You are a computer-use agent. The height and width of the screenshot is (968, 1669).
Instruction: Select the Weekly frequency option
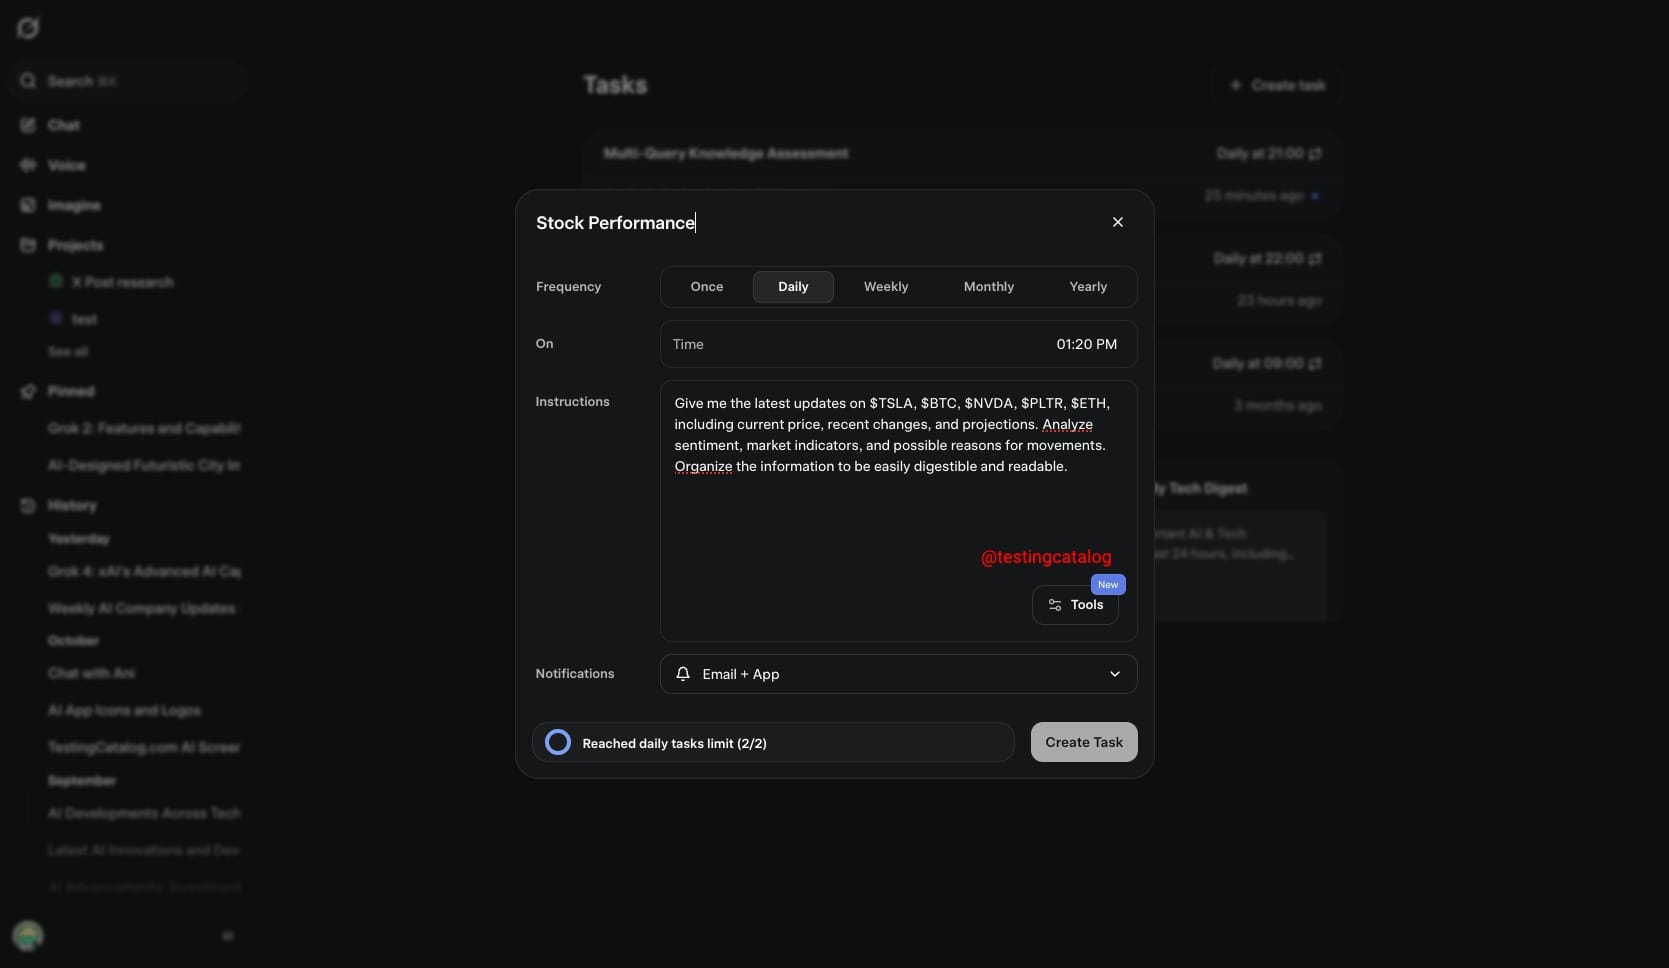coord(885,287)
